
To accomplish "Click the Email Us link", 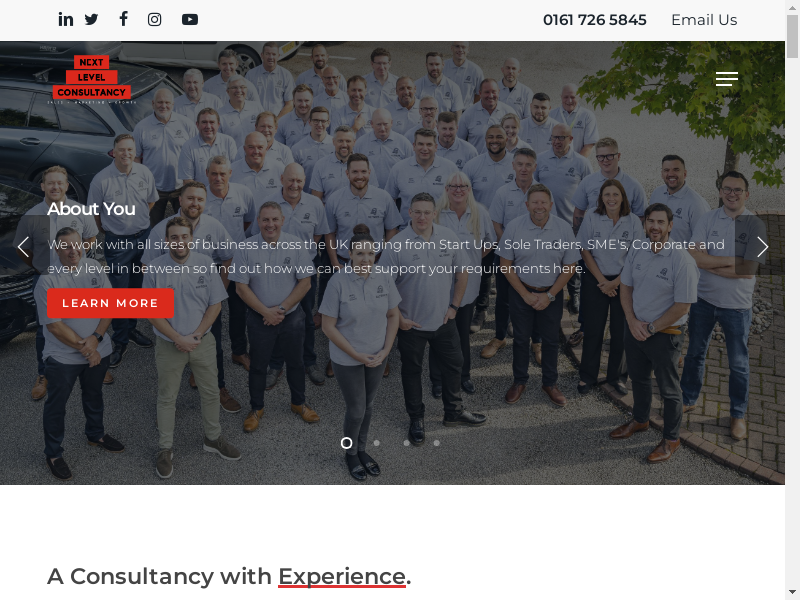I will [704, 20].
